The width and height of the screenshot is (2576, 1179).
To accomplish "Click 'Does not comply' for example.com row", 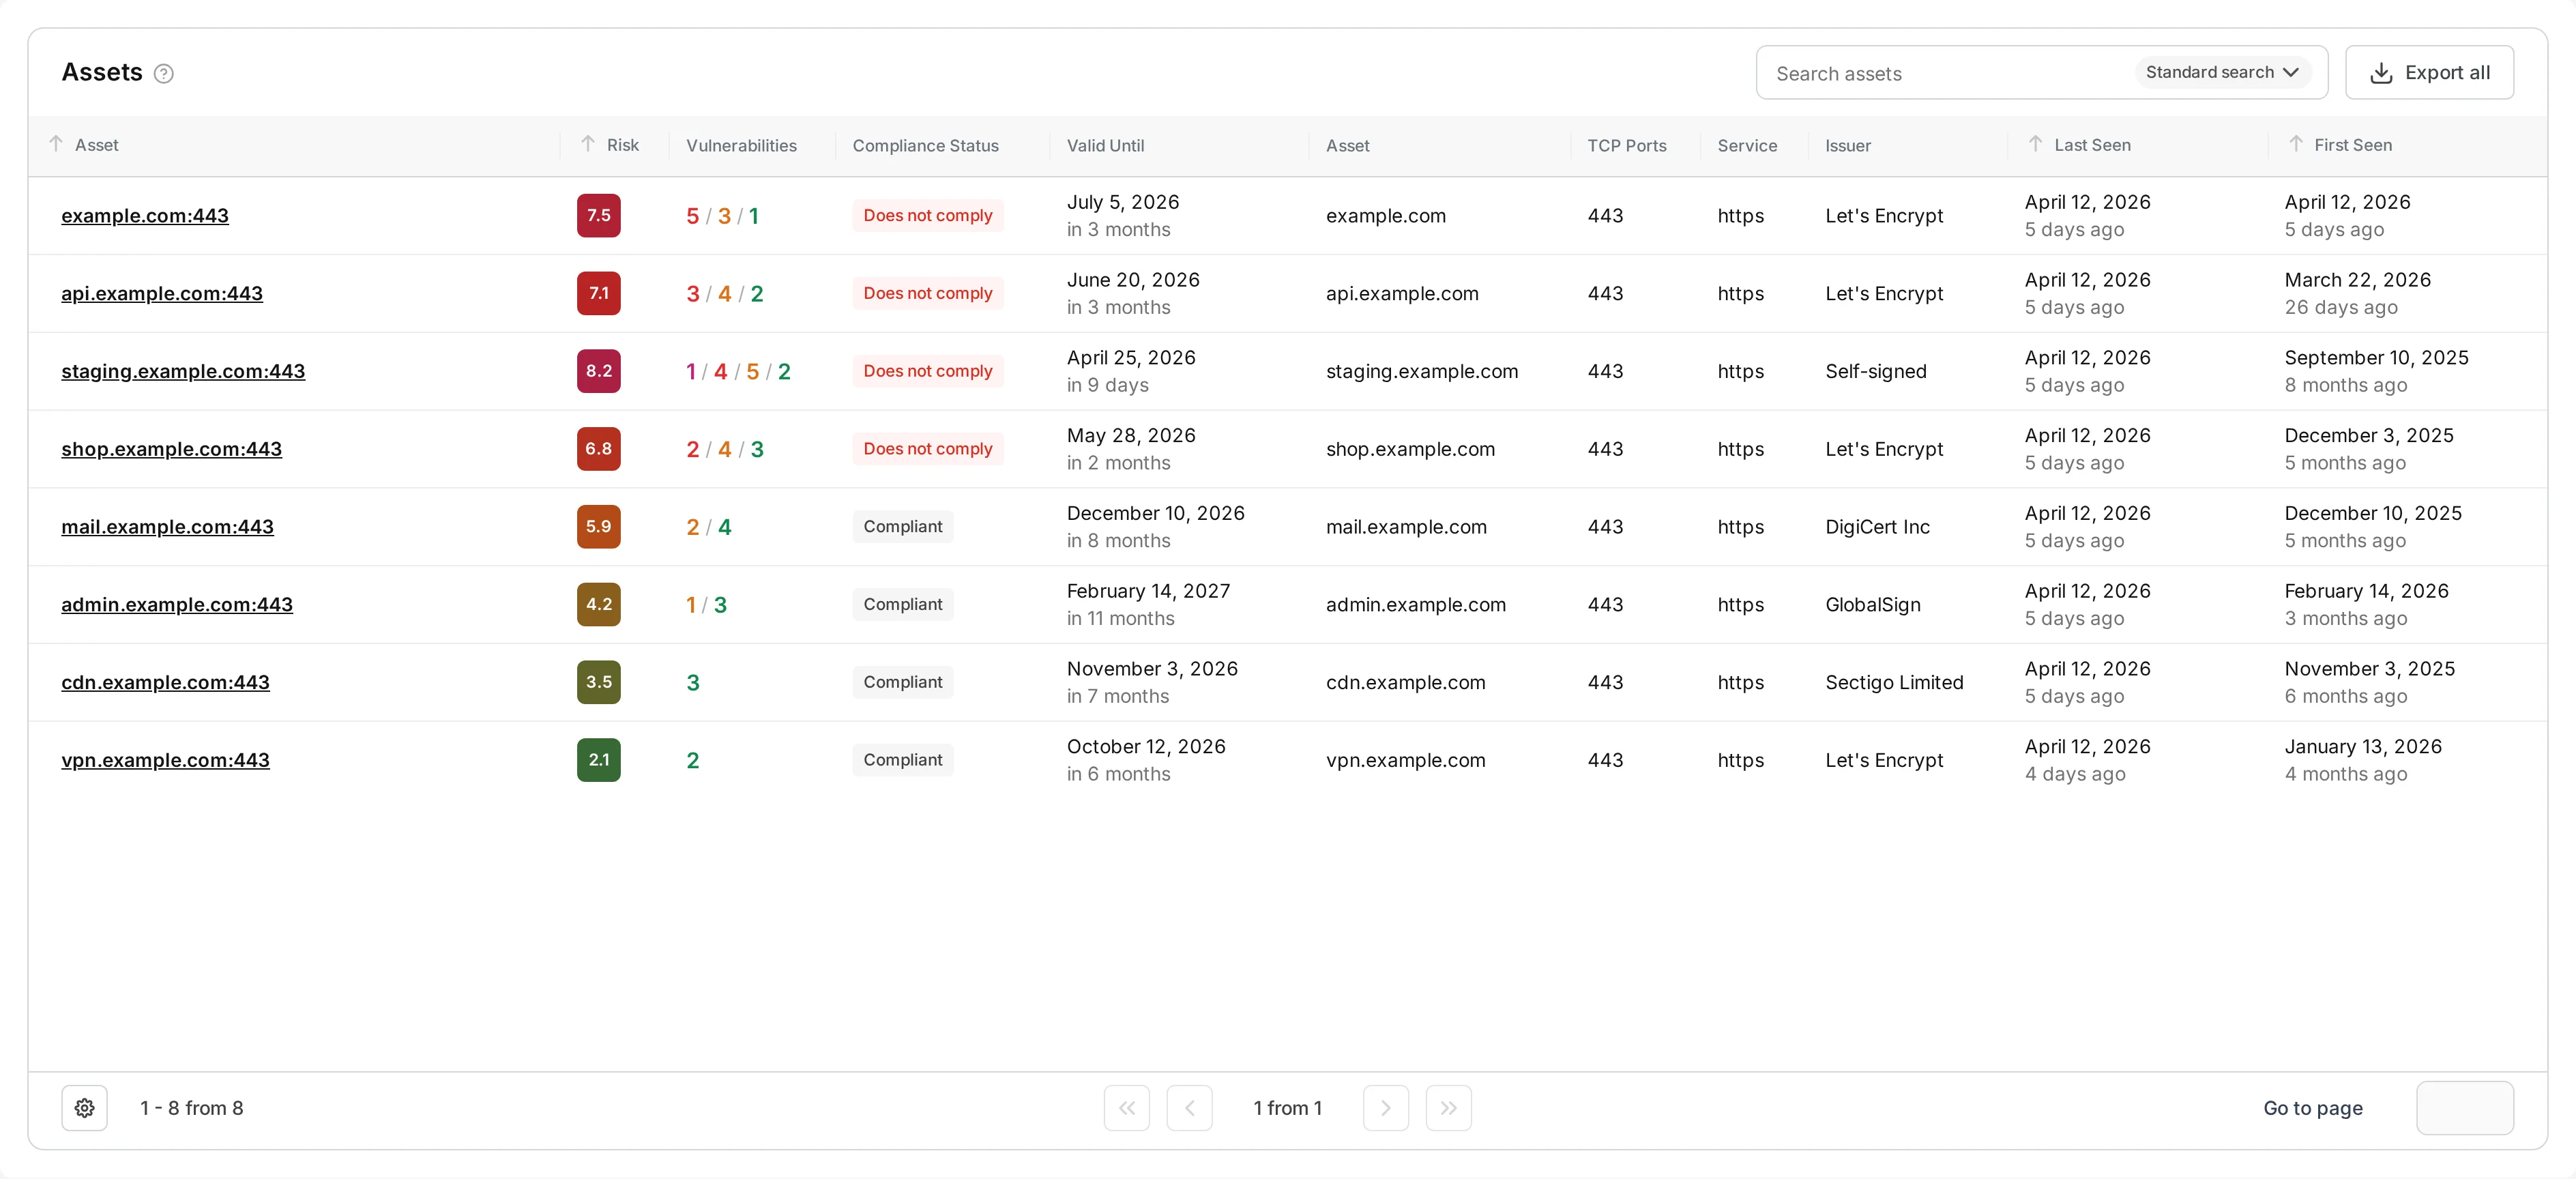I will 928,216.
